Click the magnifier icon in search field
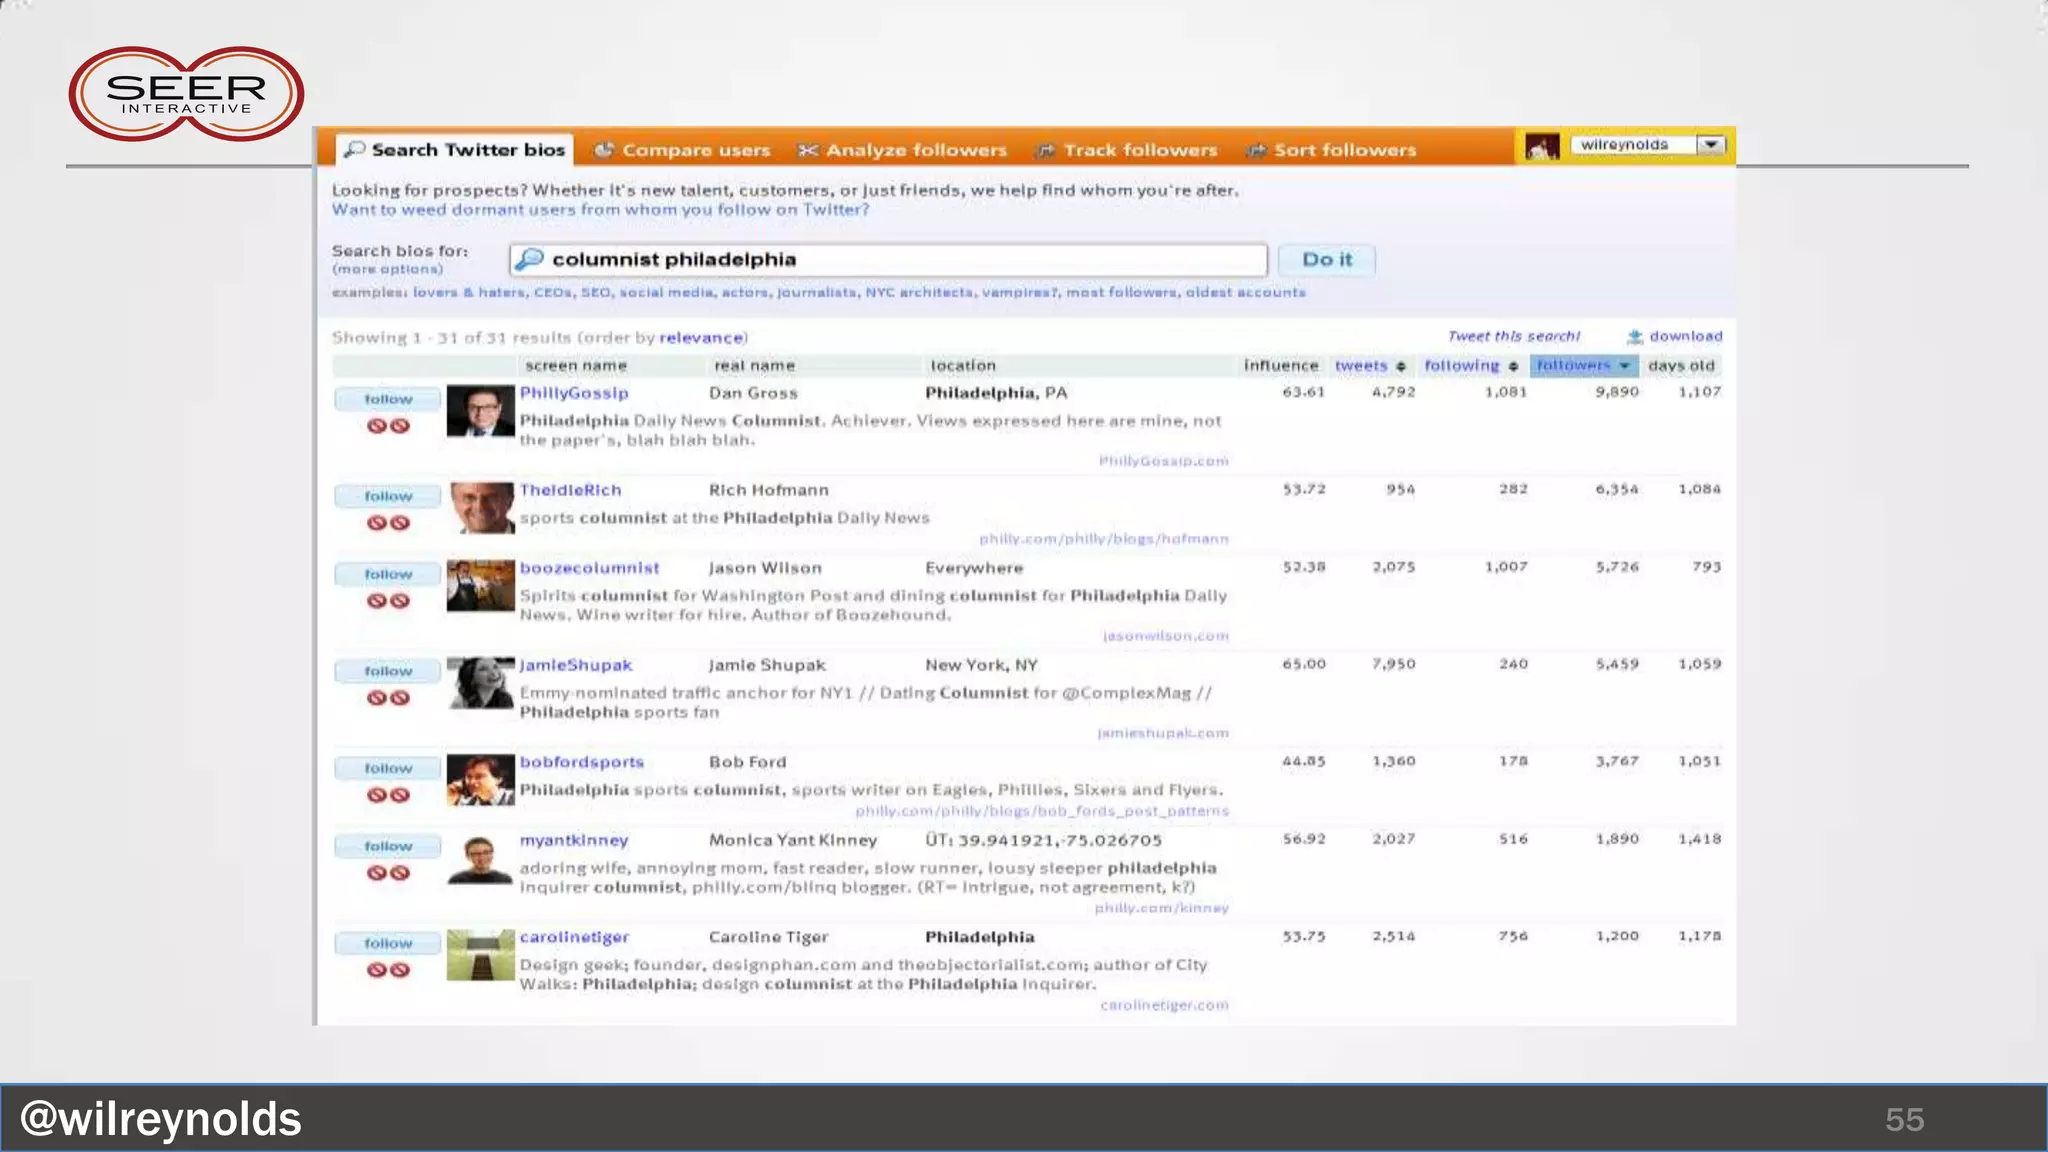The width and height of the screenshot is (2048, 1152). [530, 260]
